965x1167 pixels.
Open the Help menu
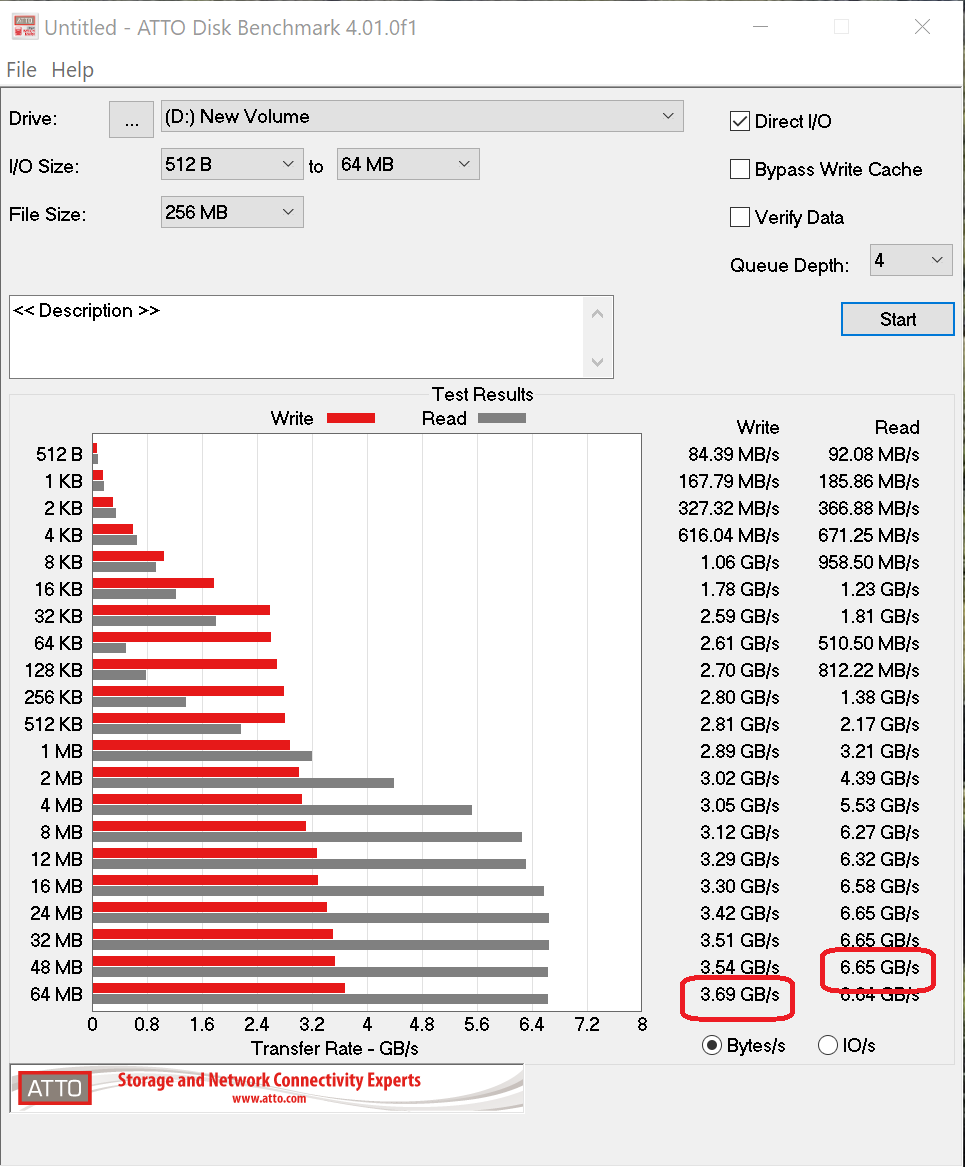point(72,70)
